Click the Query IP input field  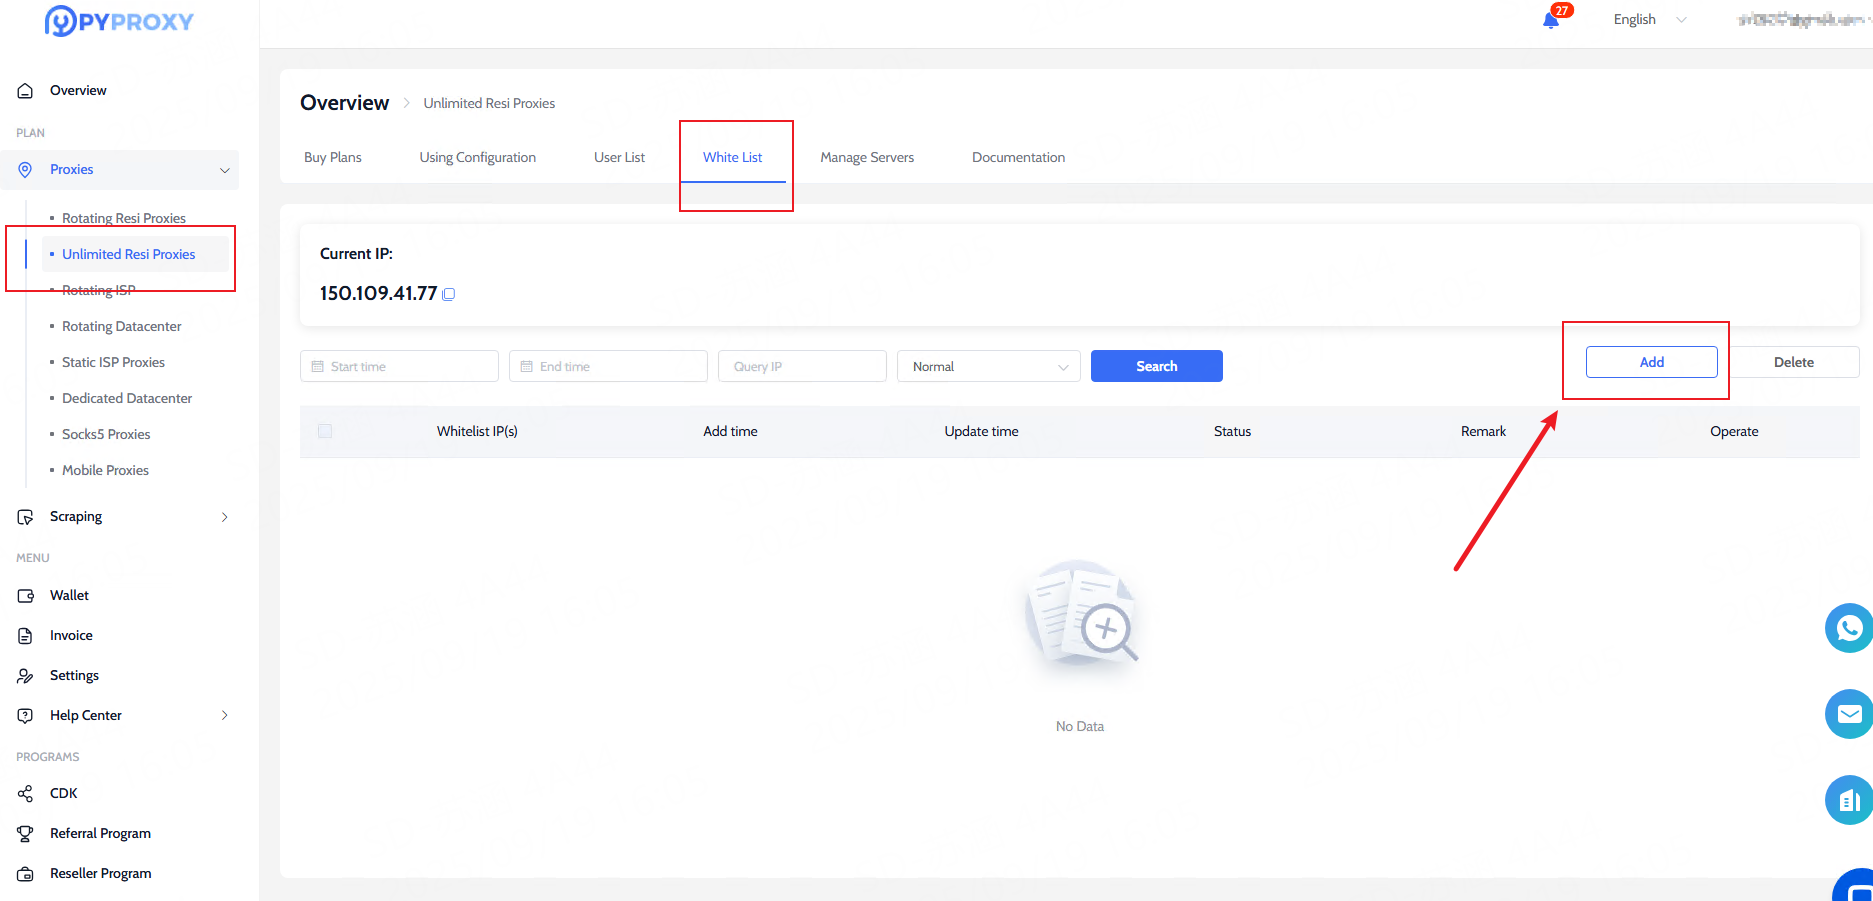(x=801, y=366)
